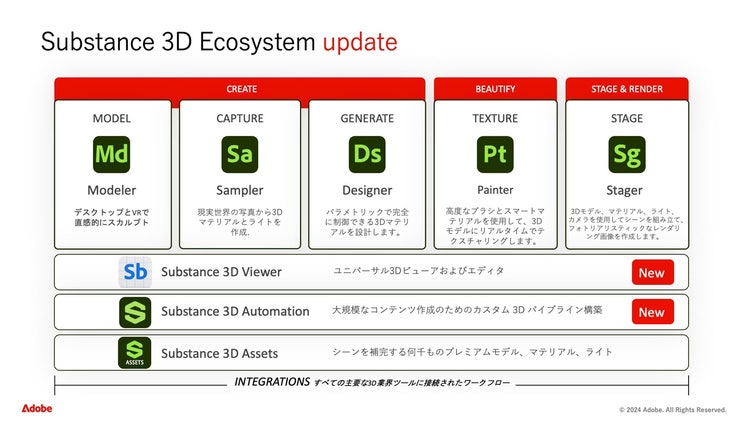Click the 2024 Adobe copyright notice
The image size is (750, 422).
673,410
